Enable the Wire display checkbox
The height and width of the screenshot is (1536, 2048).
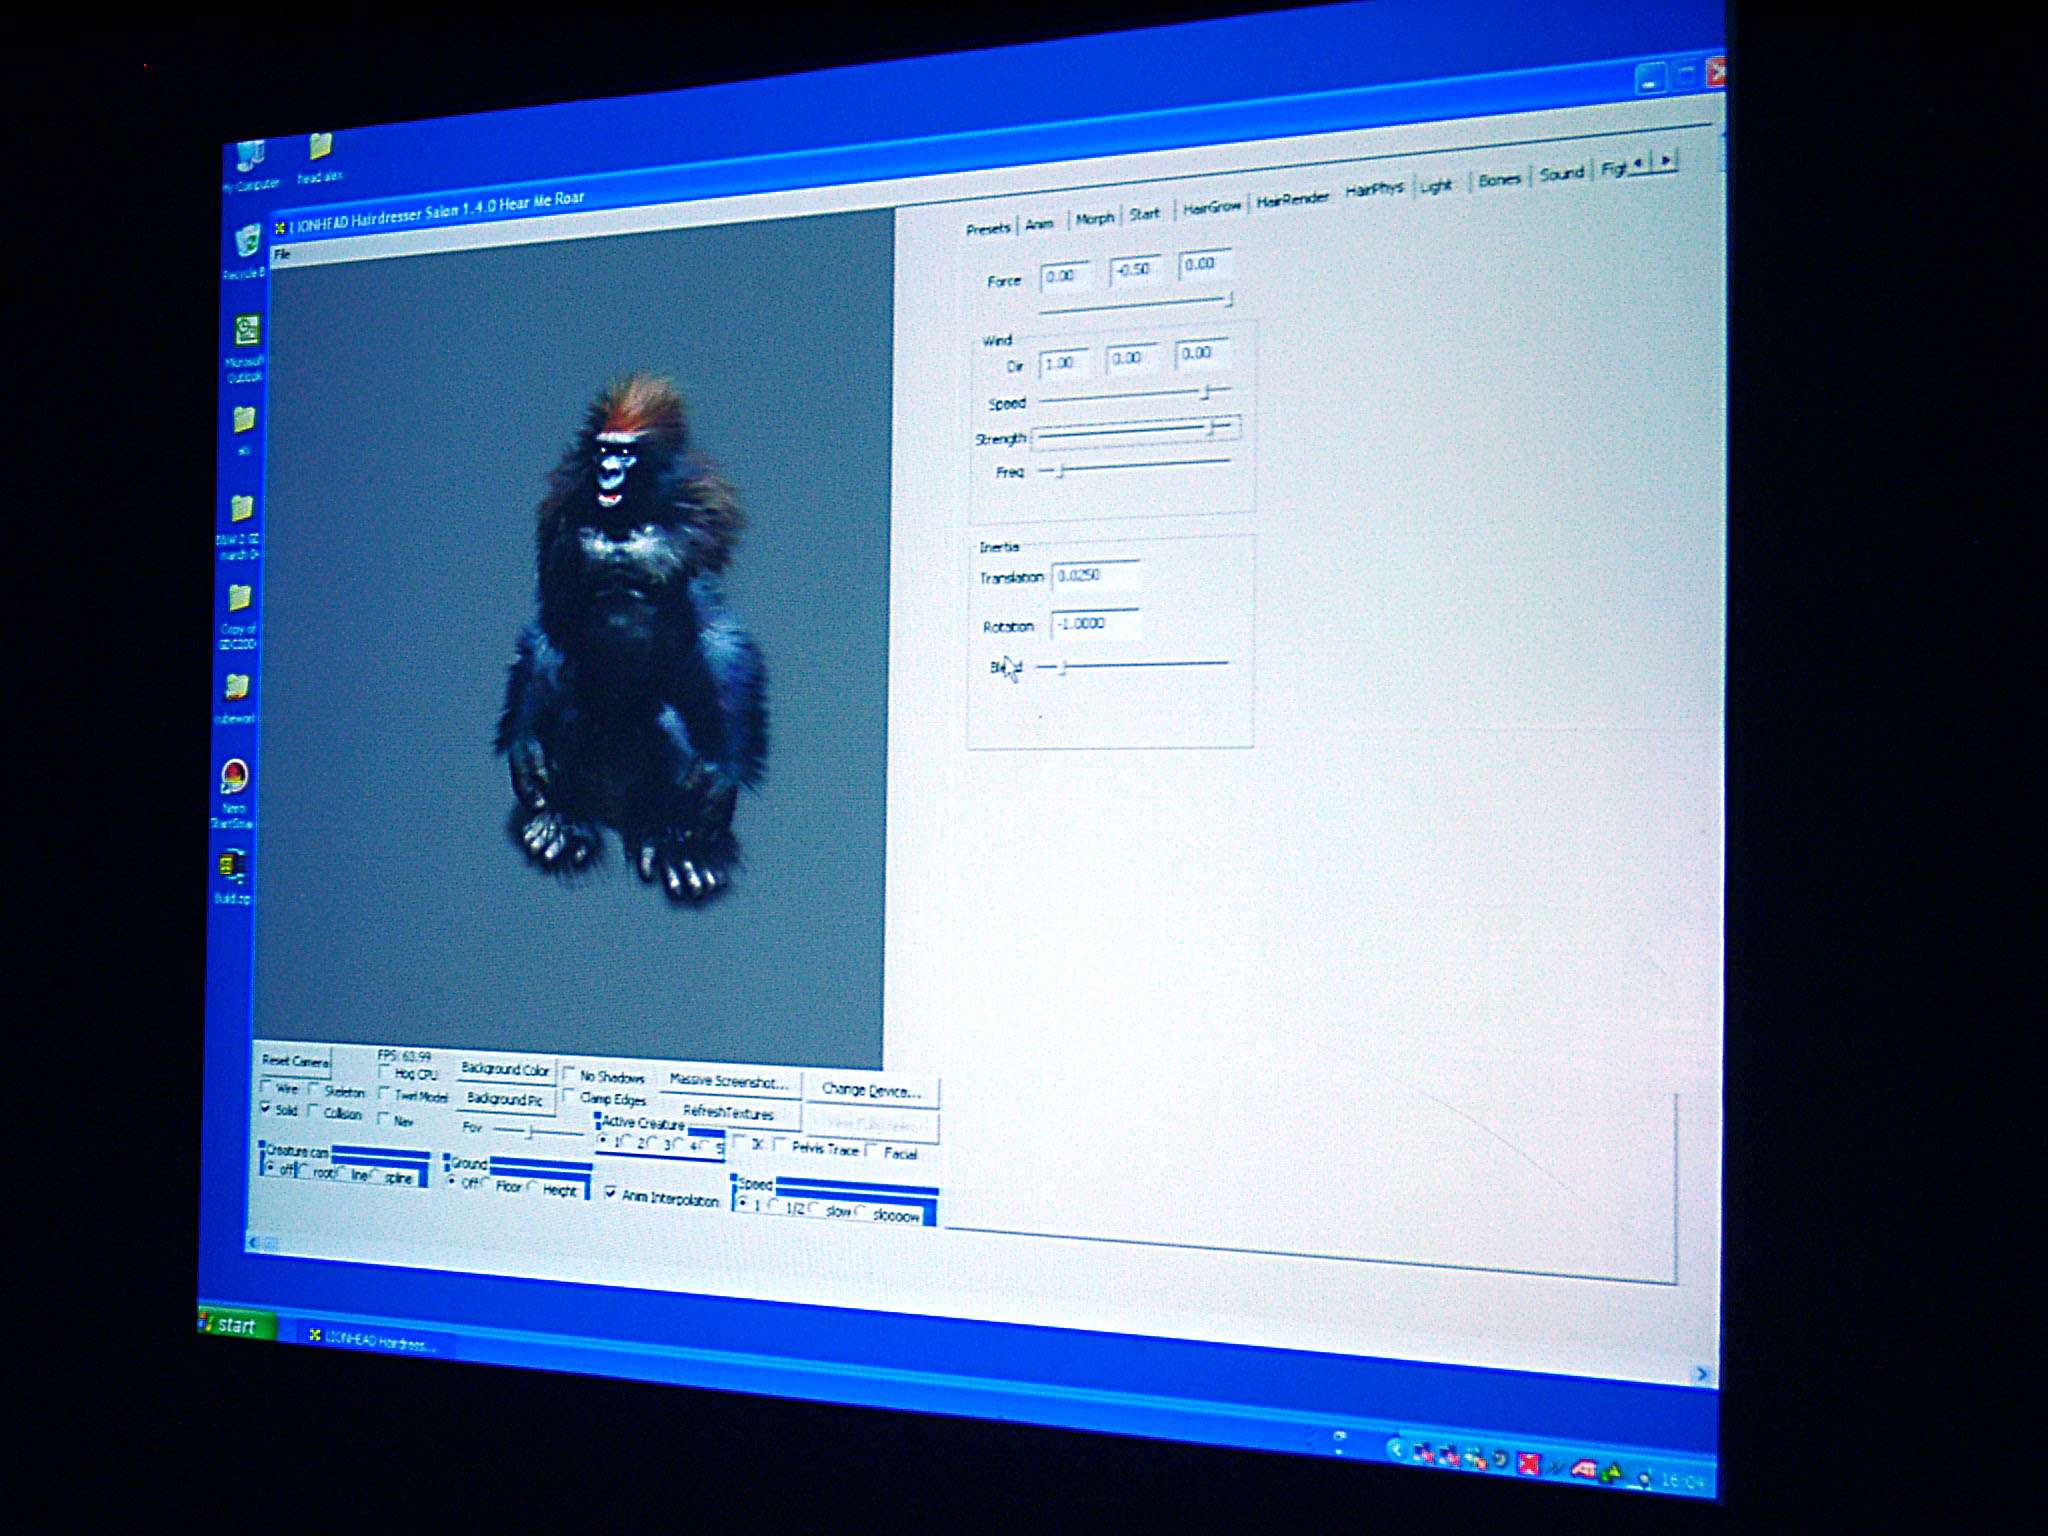tap(267, 1086)
